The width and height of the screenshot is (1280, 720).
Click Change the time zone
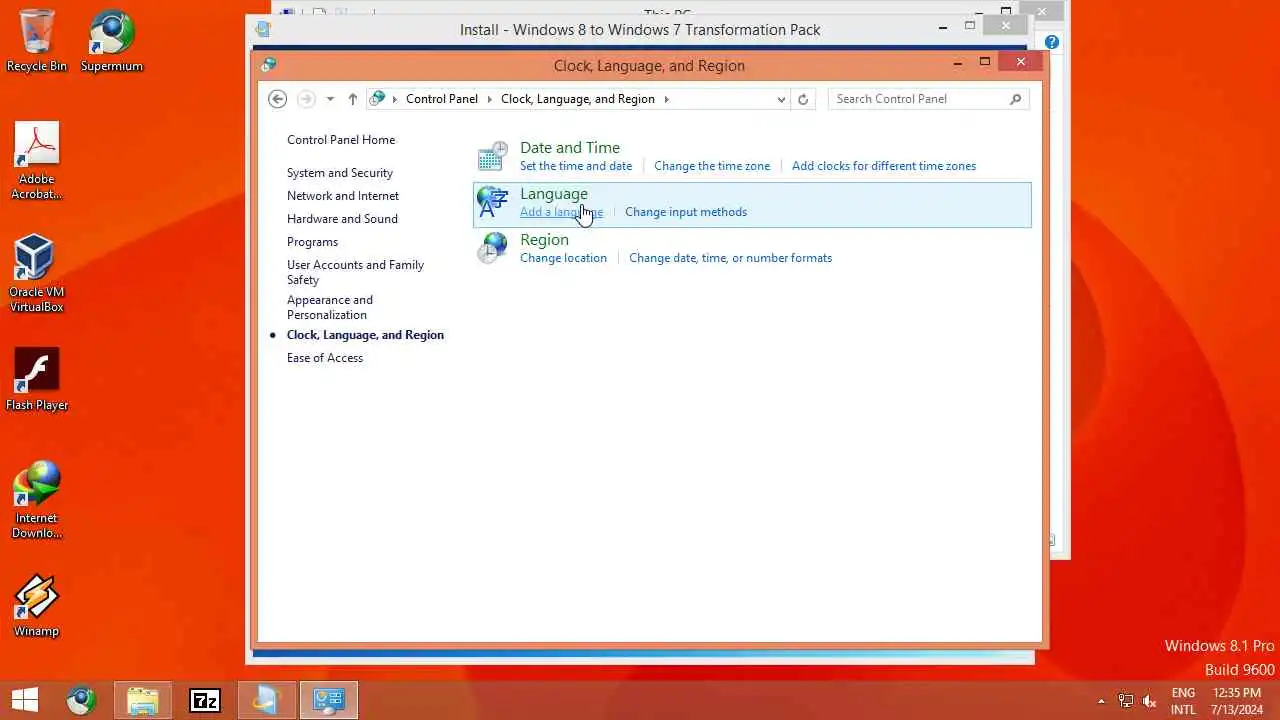pyautogui.click(x=712, y=166)
